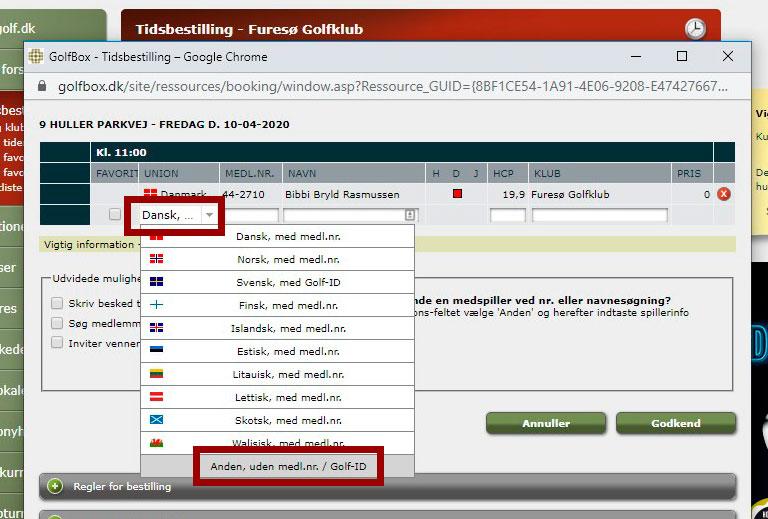Click the Klub input field
The width and height of the screenshot is (768, 519).
pos(600,215)
